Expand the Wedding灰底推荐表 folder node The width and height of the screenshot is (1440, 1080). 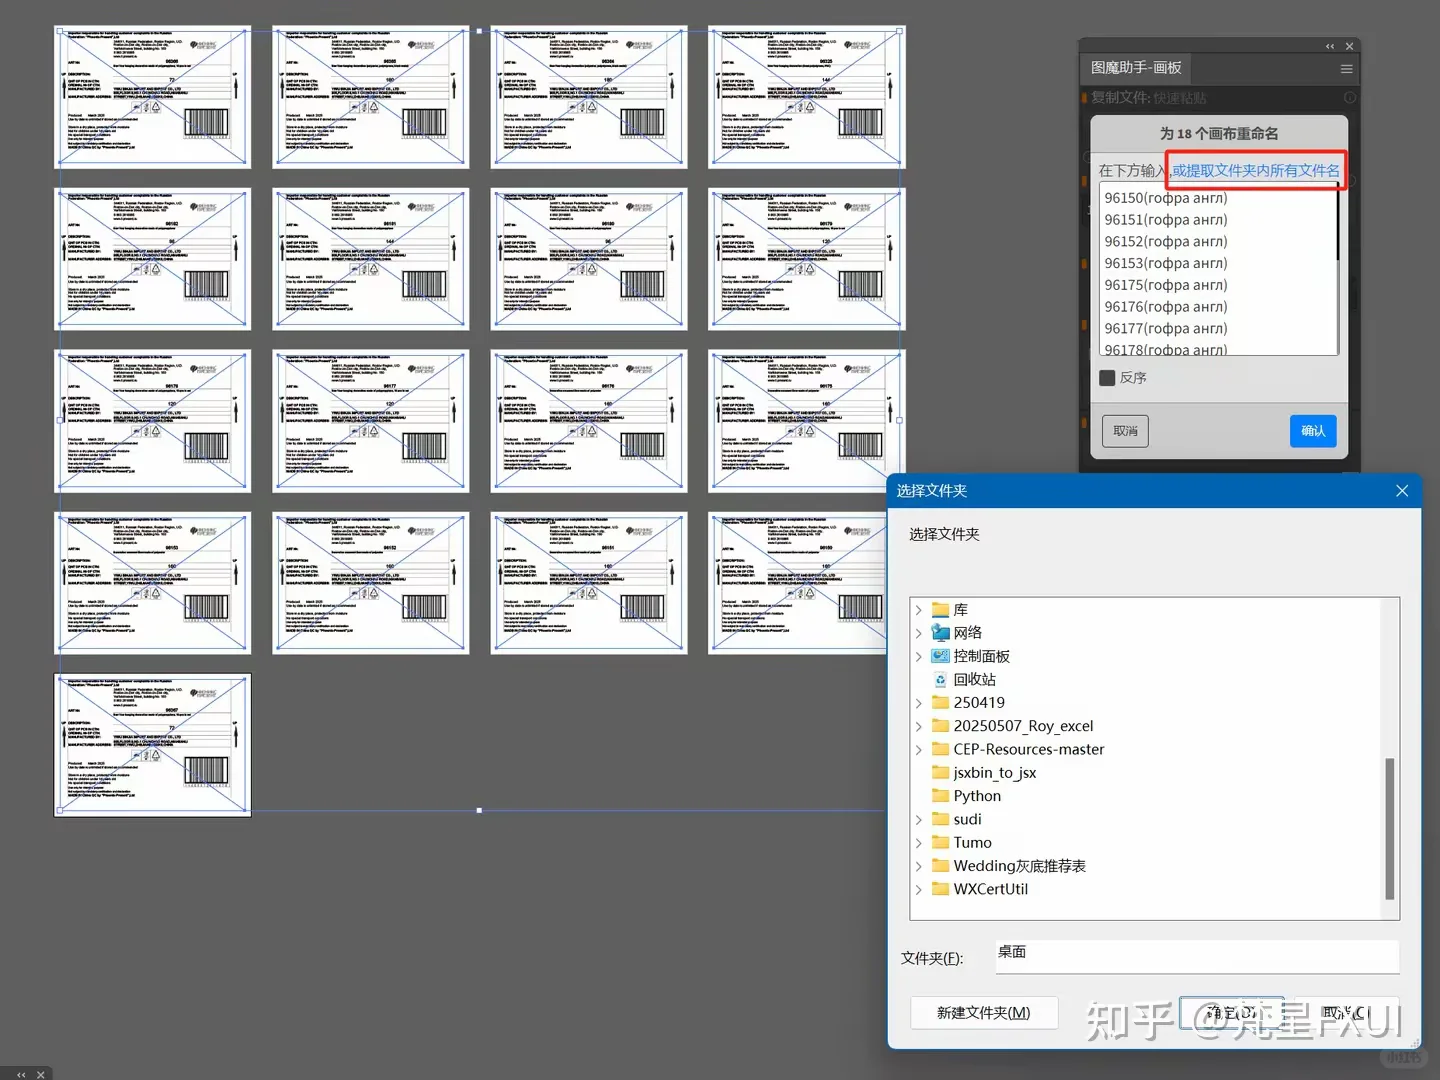click(x=919, y=866)
